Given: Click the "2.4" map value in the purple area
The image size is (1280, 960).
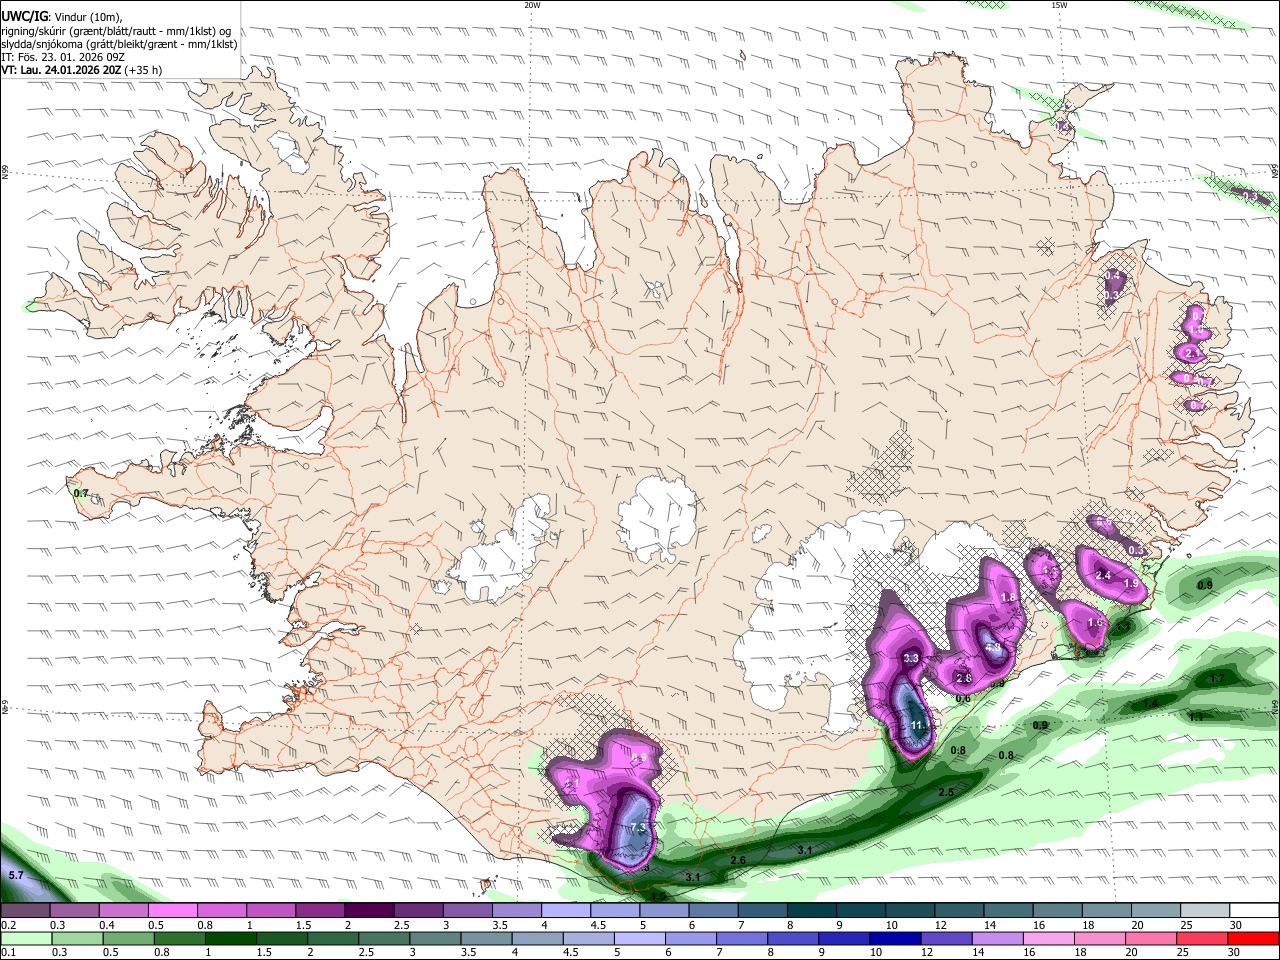Looking at the screenshot, I should point(1103,575).
